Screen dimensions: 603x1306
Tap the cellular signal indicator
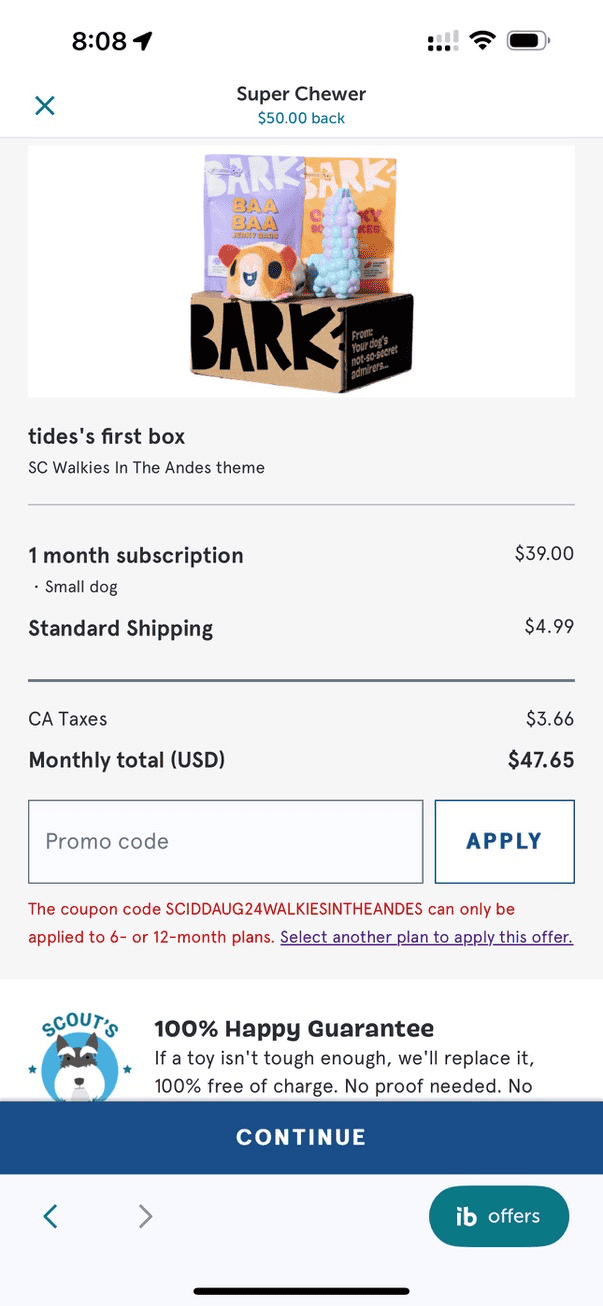(441, 41)
